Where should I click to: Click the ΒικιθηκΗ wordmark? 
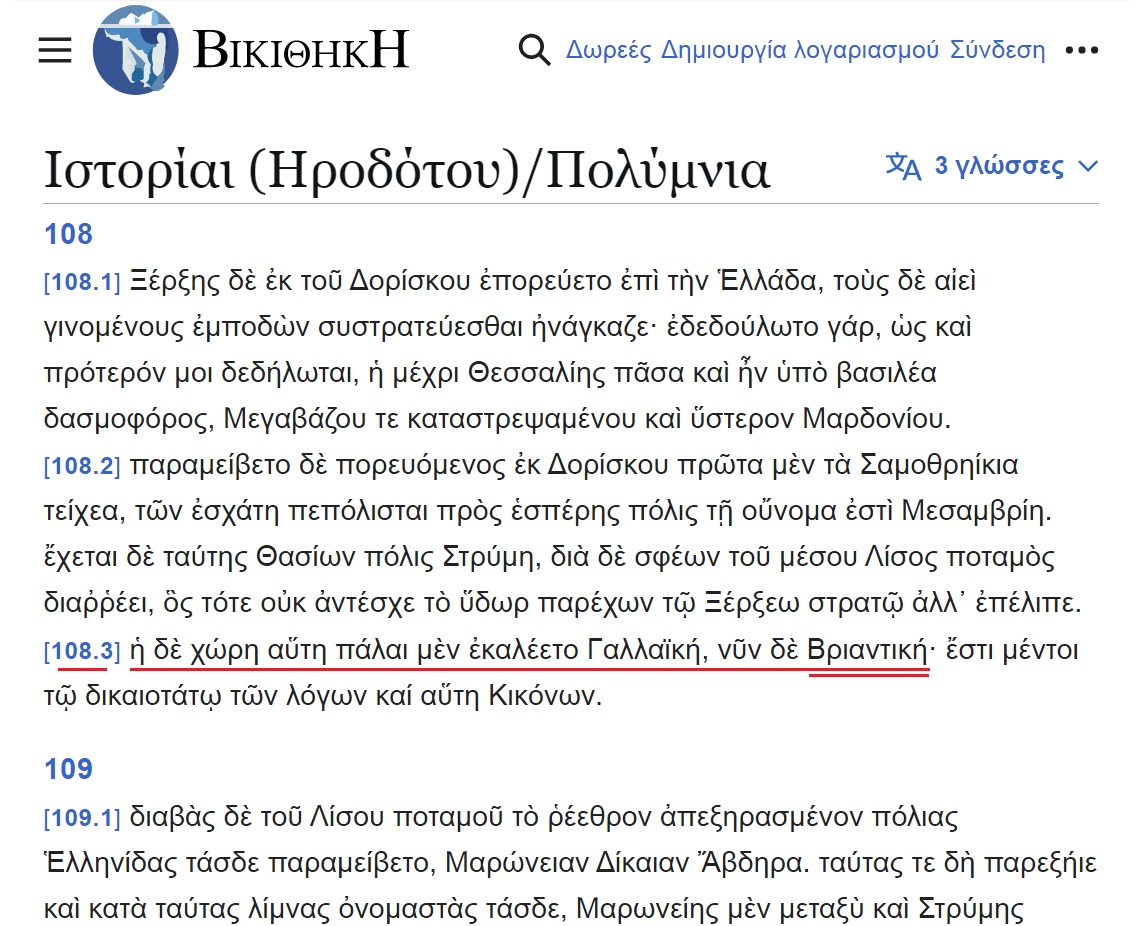301,50
